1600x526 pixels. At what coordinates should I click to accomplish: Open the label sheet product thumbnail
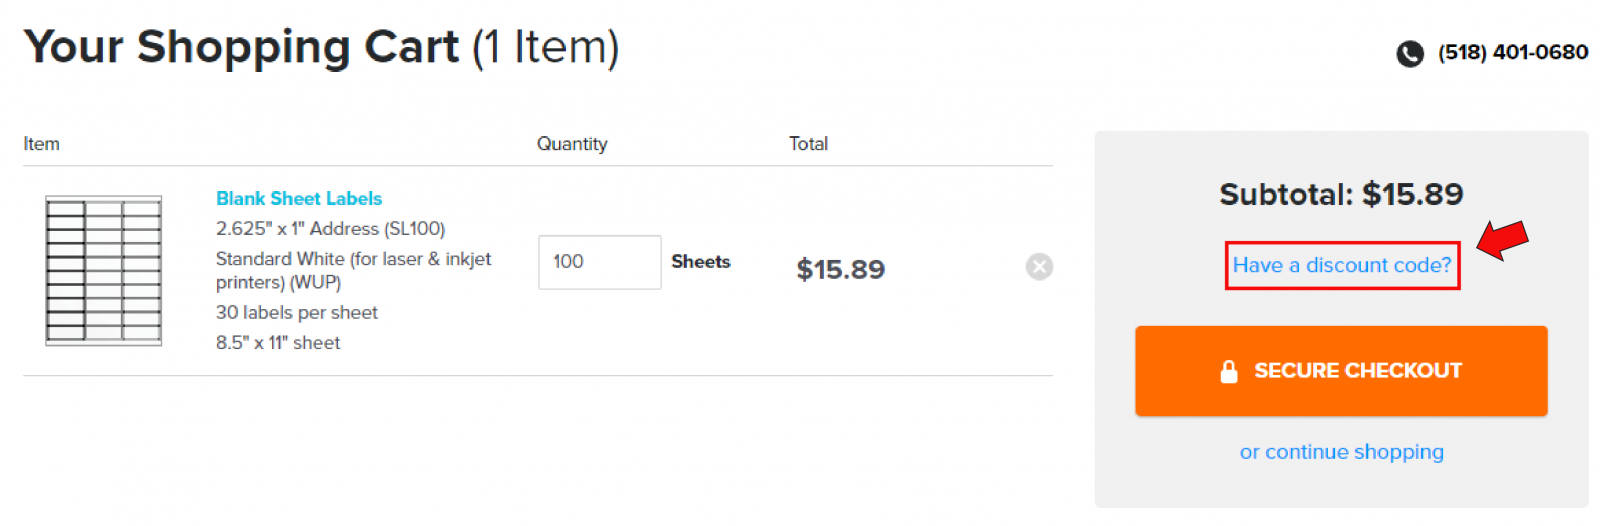(x=103, y=271)
